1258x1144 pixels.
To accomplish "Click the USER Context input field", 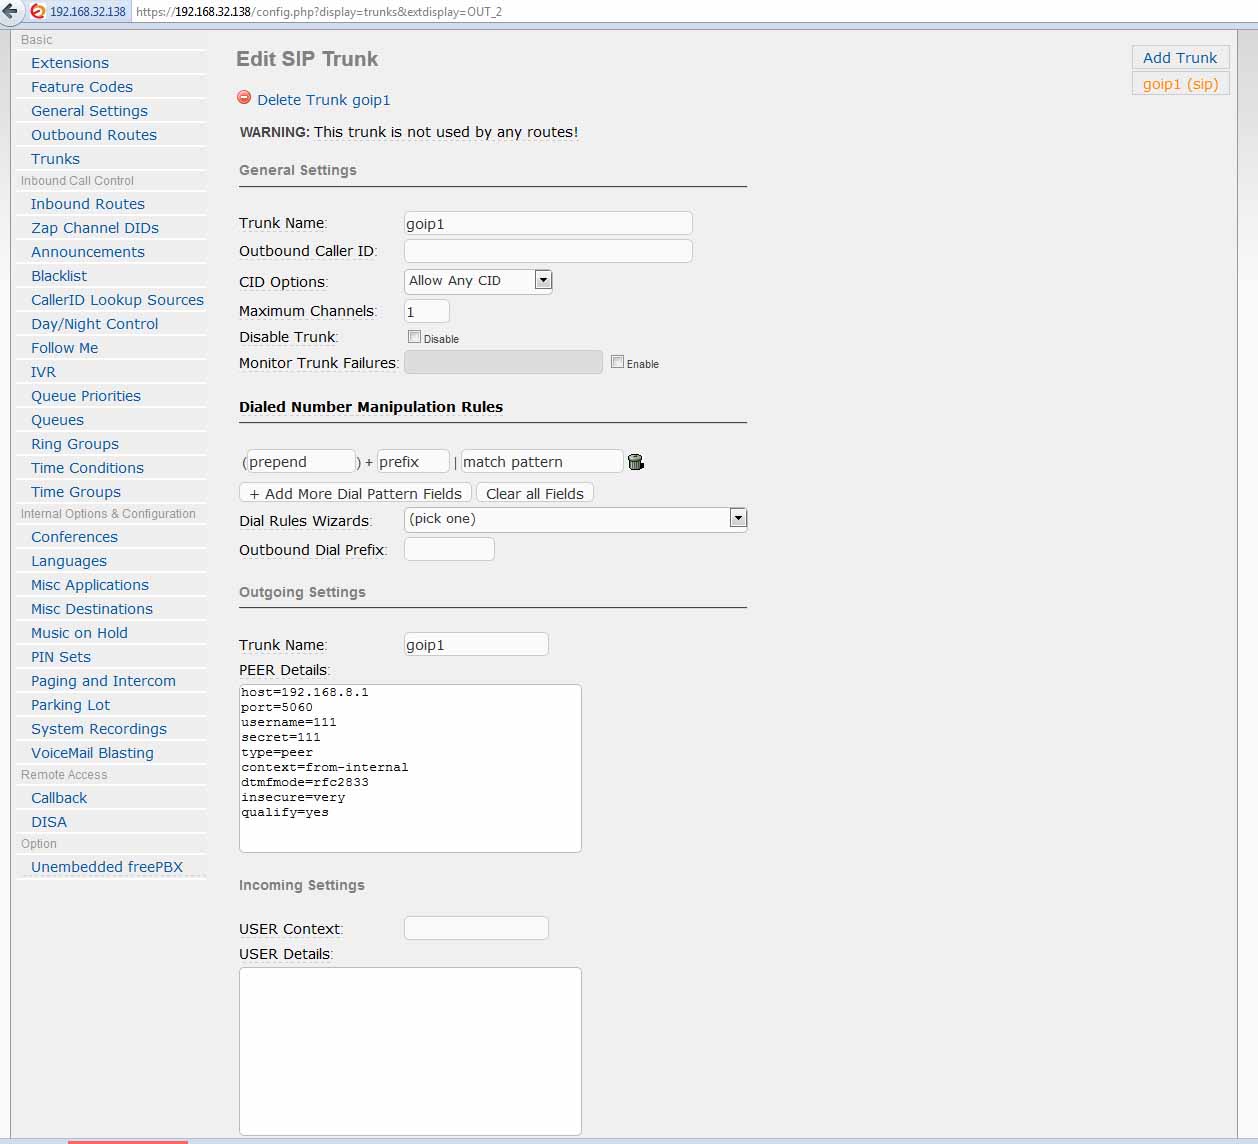I will click(476, 928).
